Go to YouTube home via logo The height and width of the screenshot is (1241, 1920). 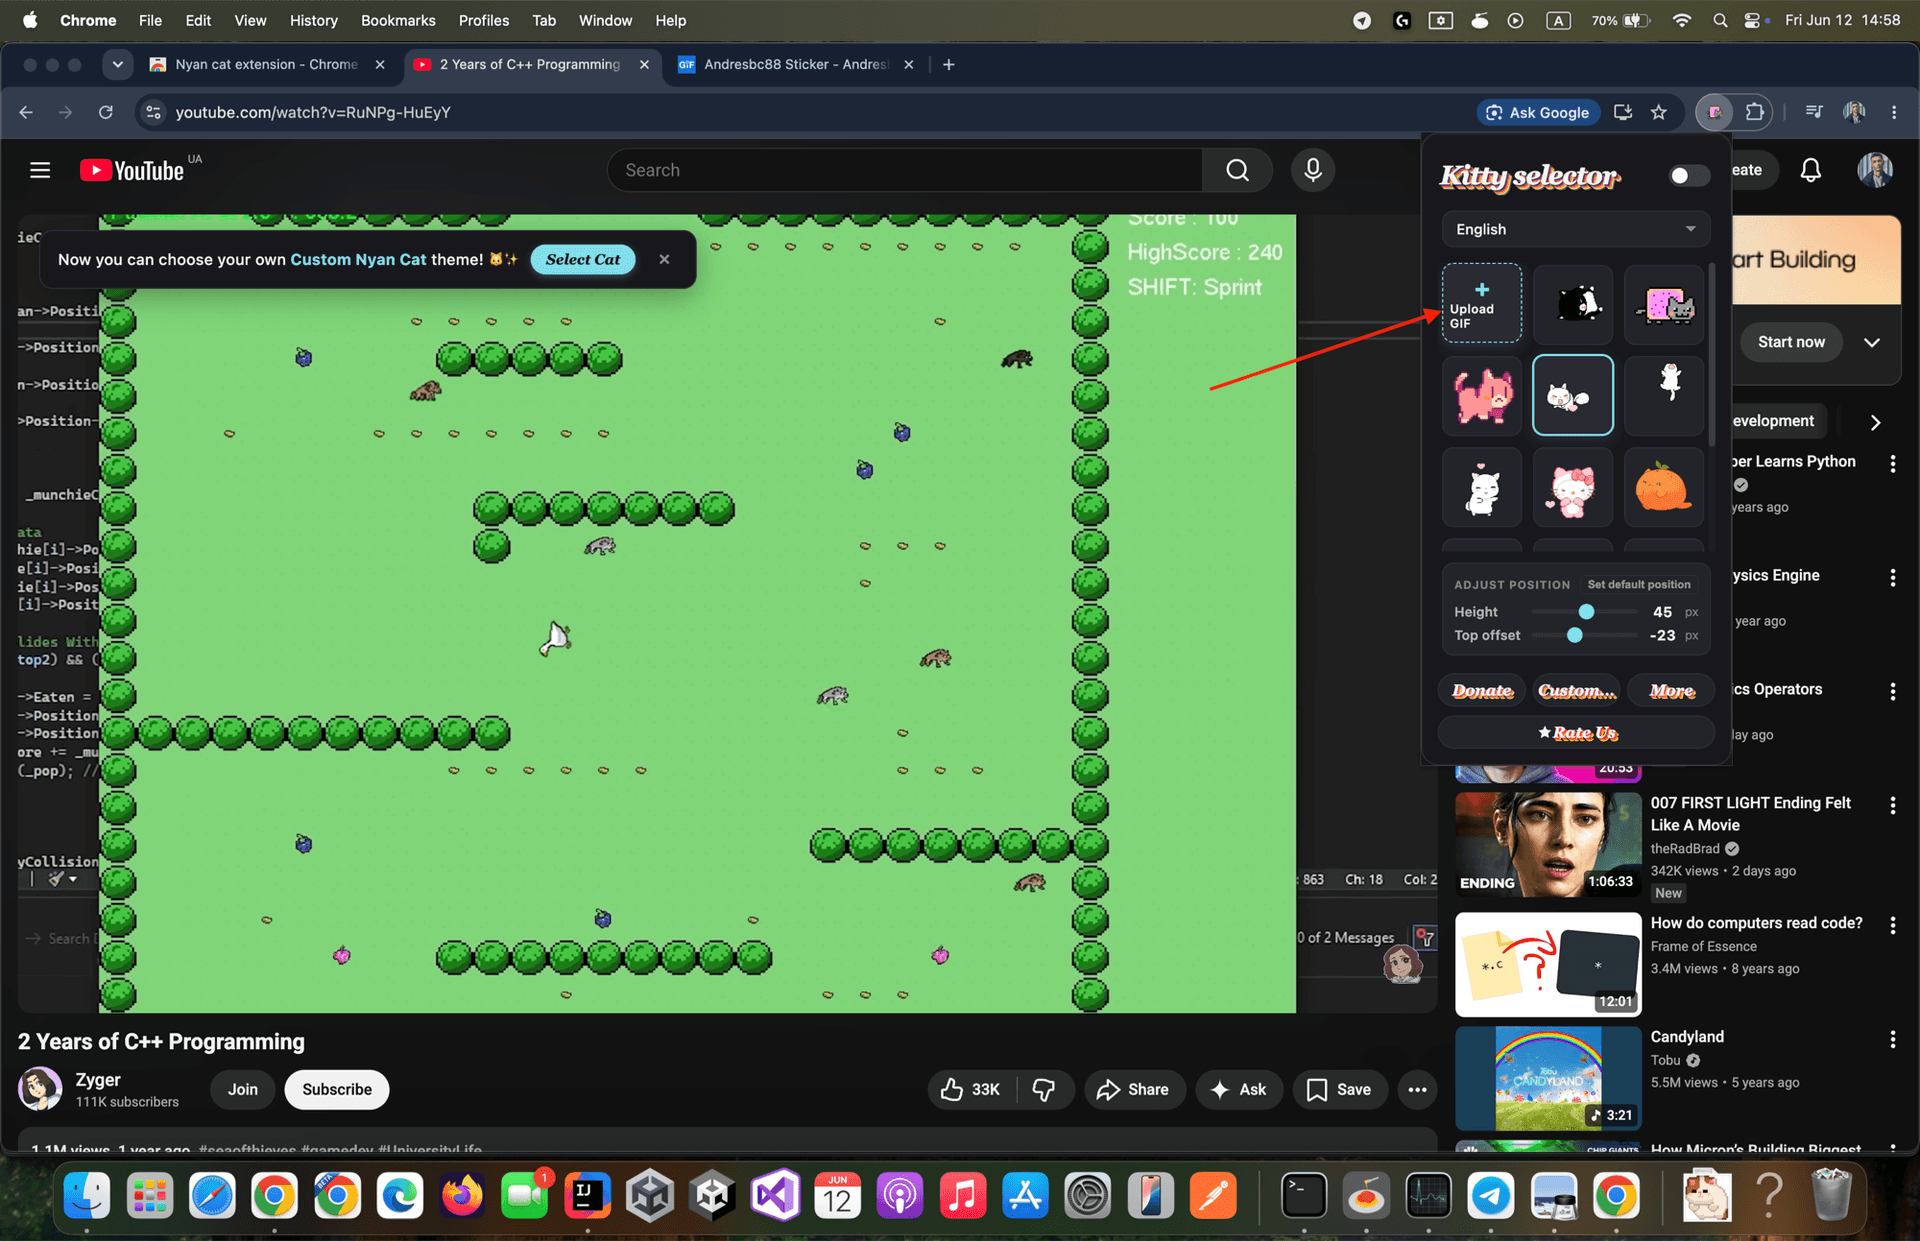coord(133,170)
